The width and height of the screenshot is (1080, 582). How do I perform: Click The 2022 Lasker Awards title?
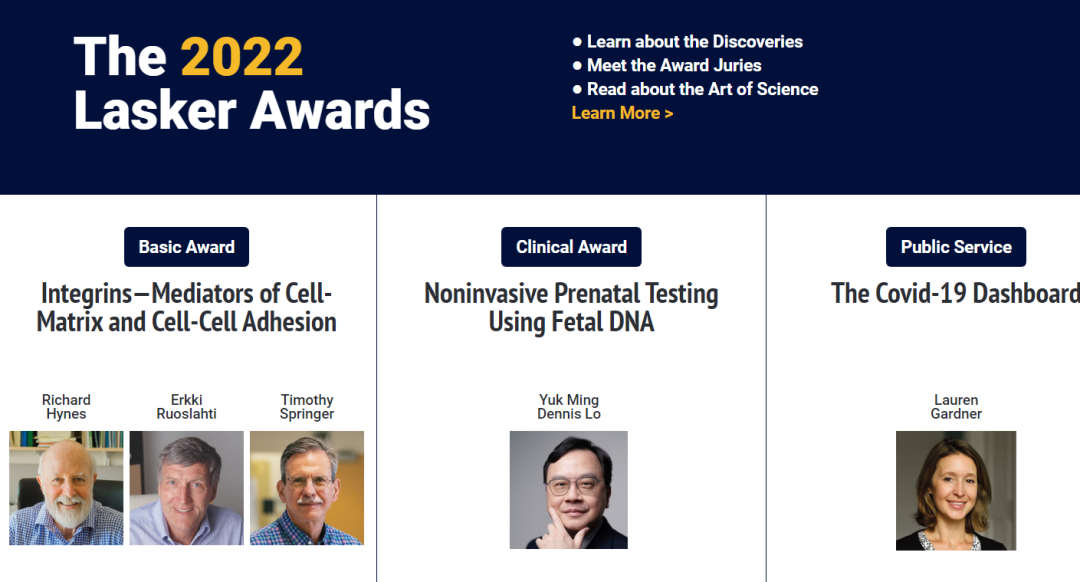(x=251, y=83)
